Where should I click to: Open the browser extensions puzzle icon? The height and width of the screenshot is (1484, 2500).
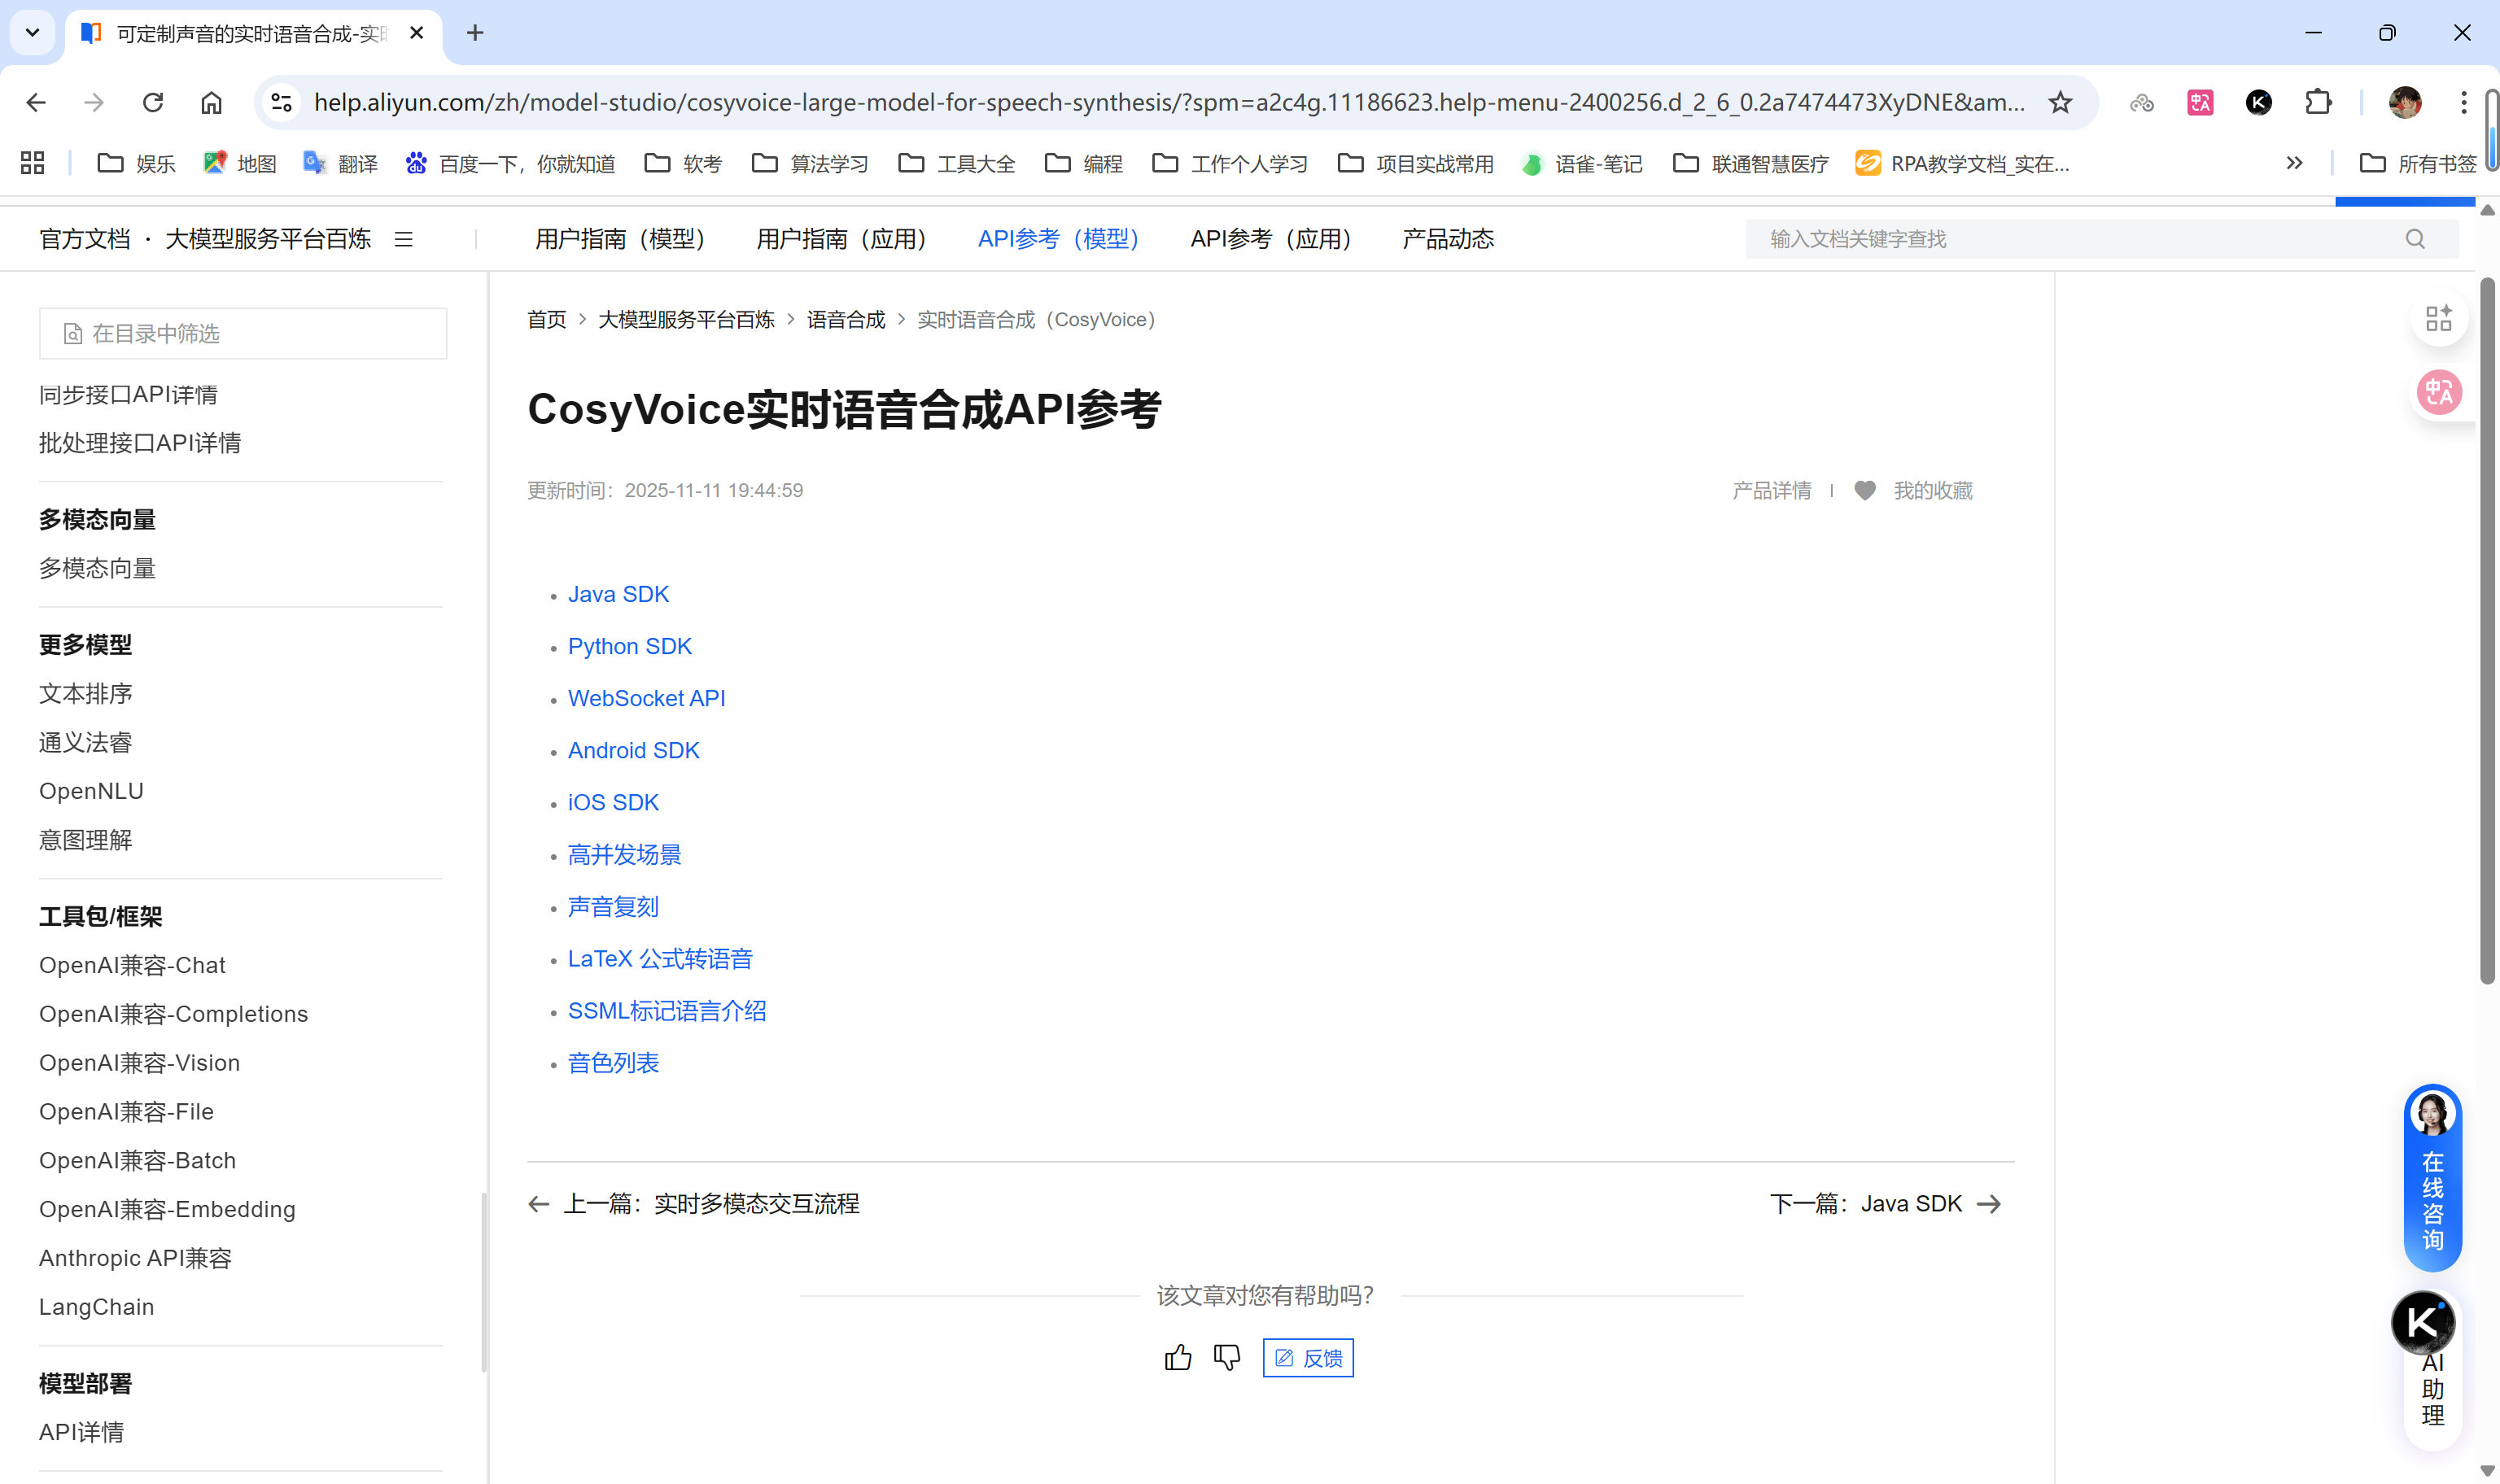pyautogui.click(x=2317, y=102)
